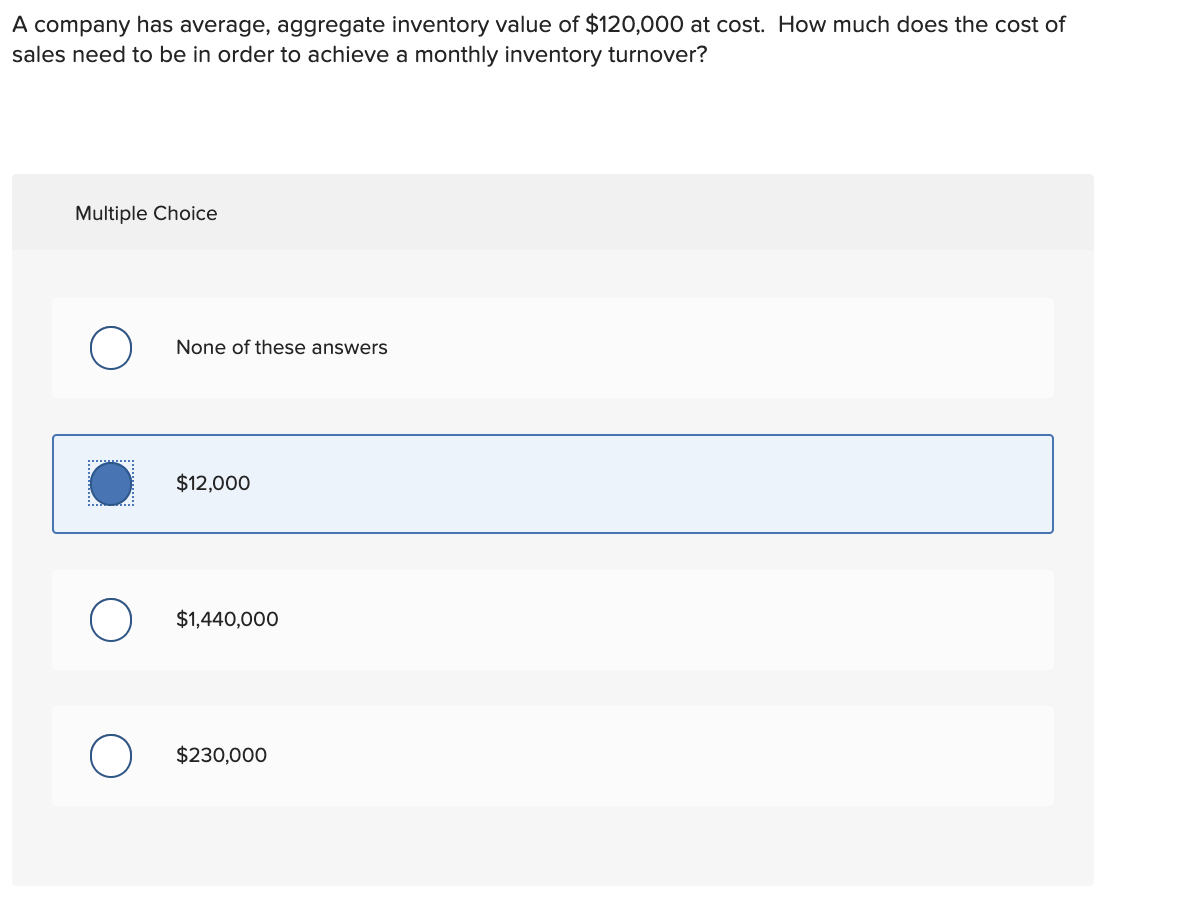Click the 'None of these answers' answer row
This screenshot has height=916, width=1182.
click(x=553, y=348)
